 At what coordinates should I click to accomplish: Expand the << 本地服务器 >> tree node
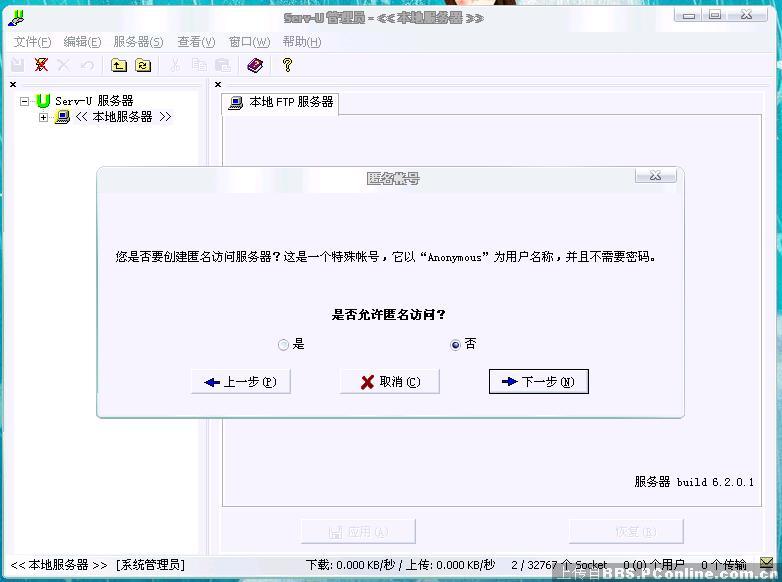click(x=43, y=117)
